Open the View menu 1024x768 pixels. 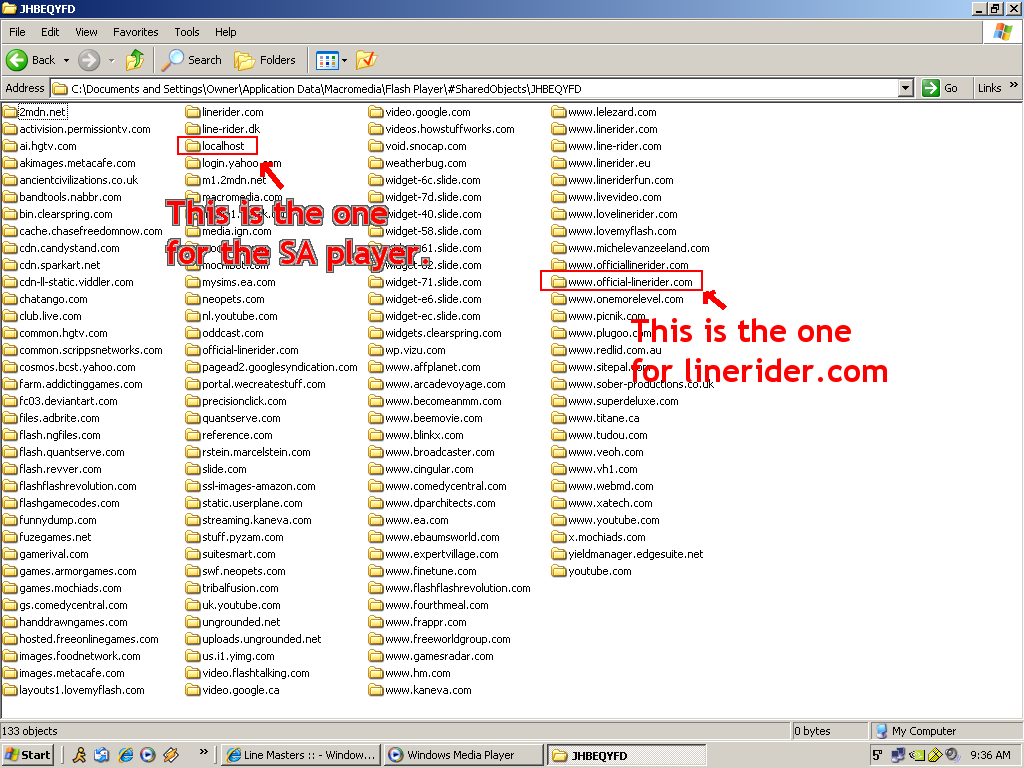point(86,32)
